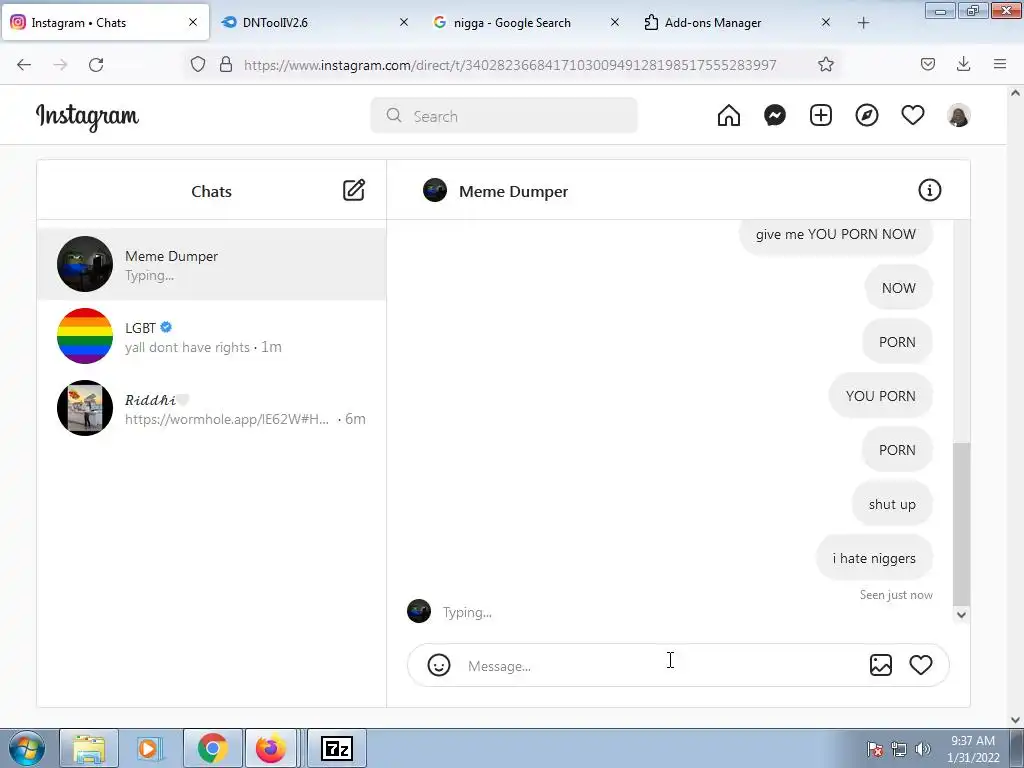Screen dimensions: 1024x768
Task: Switch to the Add-ons Manager tab
Action: 738,23
